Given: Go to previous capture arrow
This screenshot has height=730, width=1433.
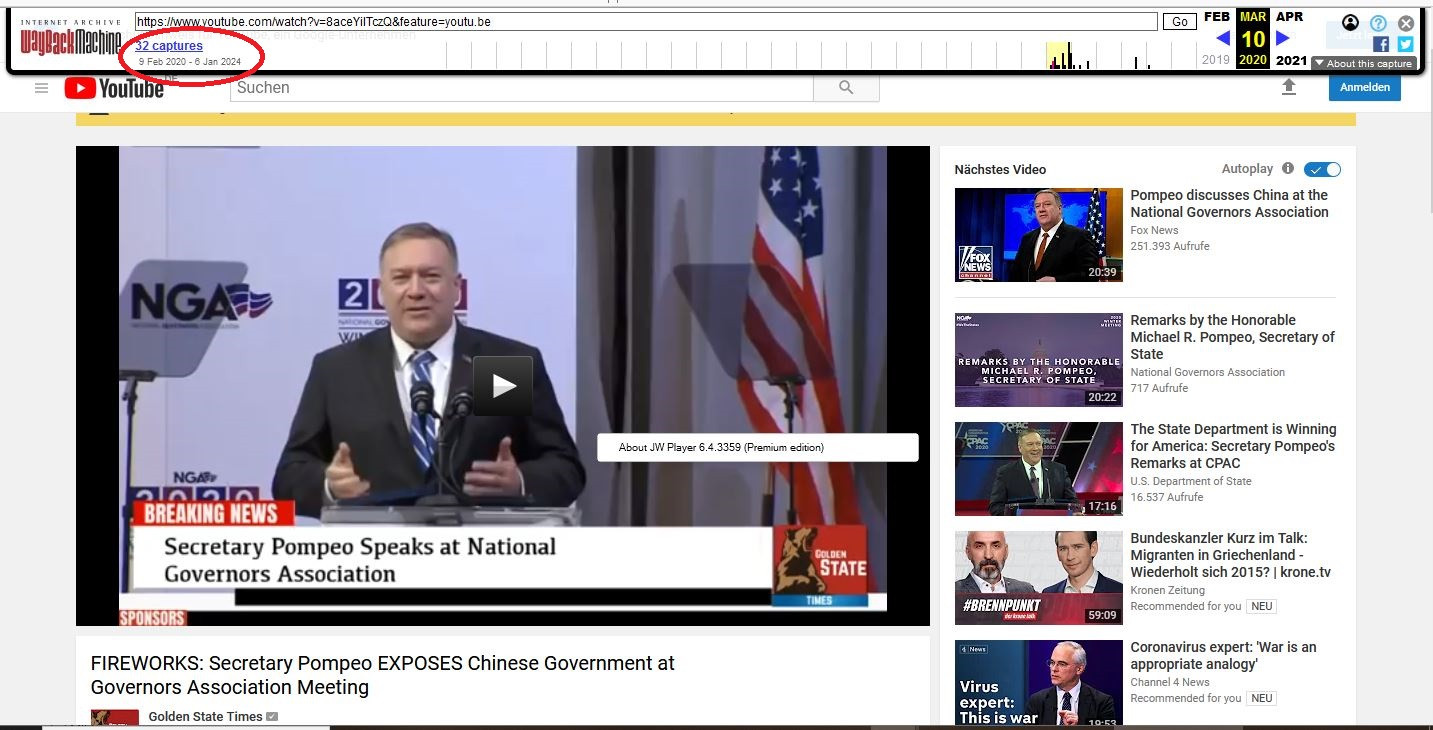Looking at the screenshot, I should [x=1222, y=39].
